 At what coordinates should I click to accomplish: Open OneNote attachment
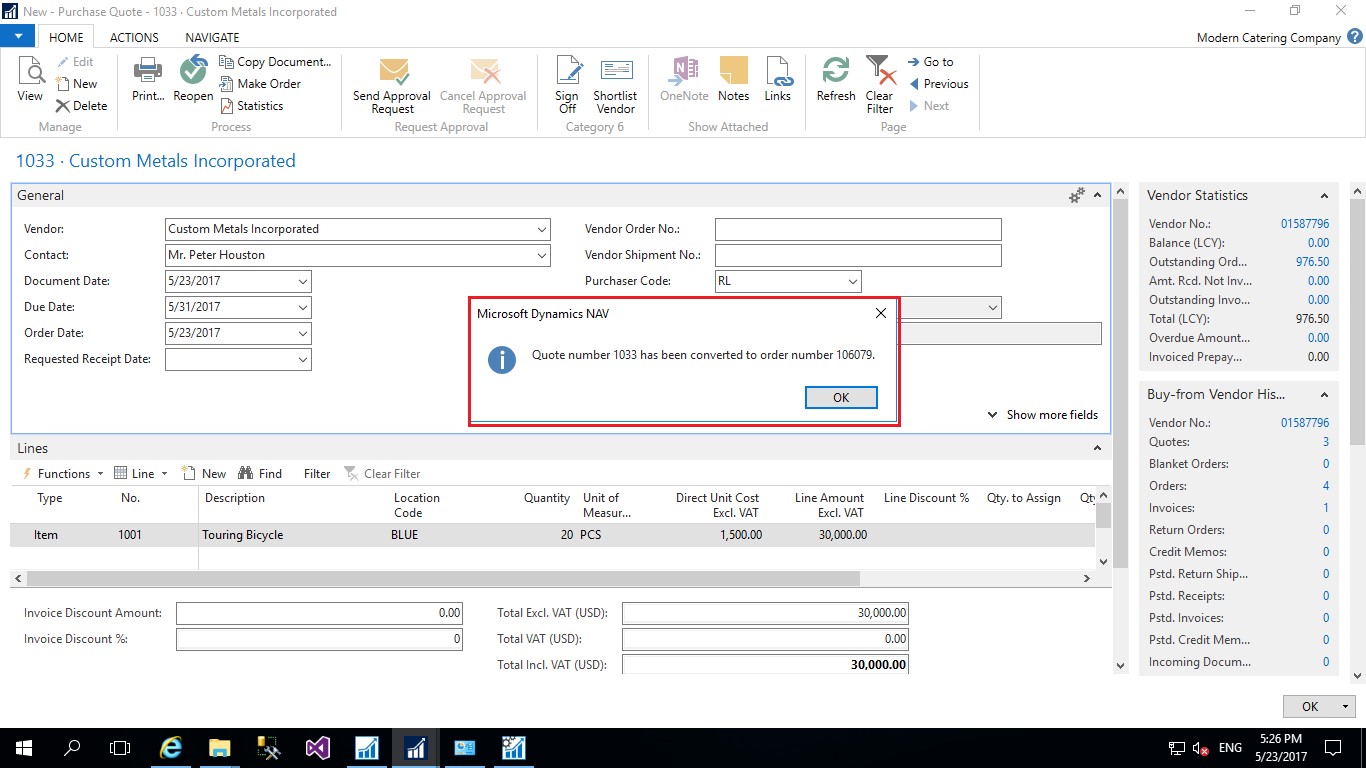coord(684,79)
